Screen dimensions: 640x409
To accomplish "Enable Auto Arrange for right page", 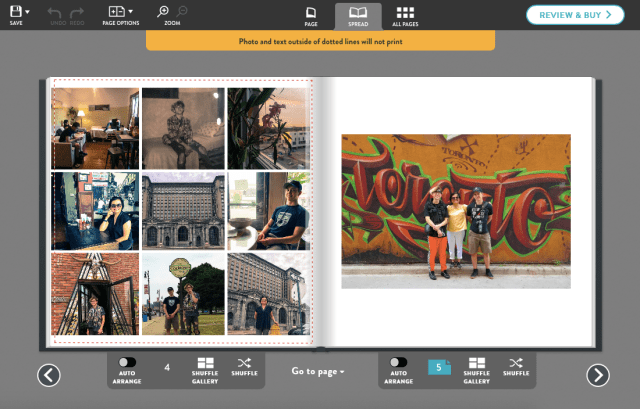I will (x=398, y=363).
